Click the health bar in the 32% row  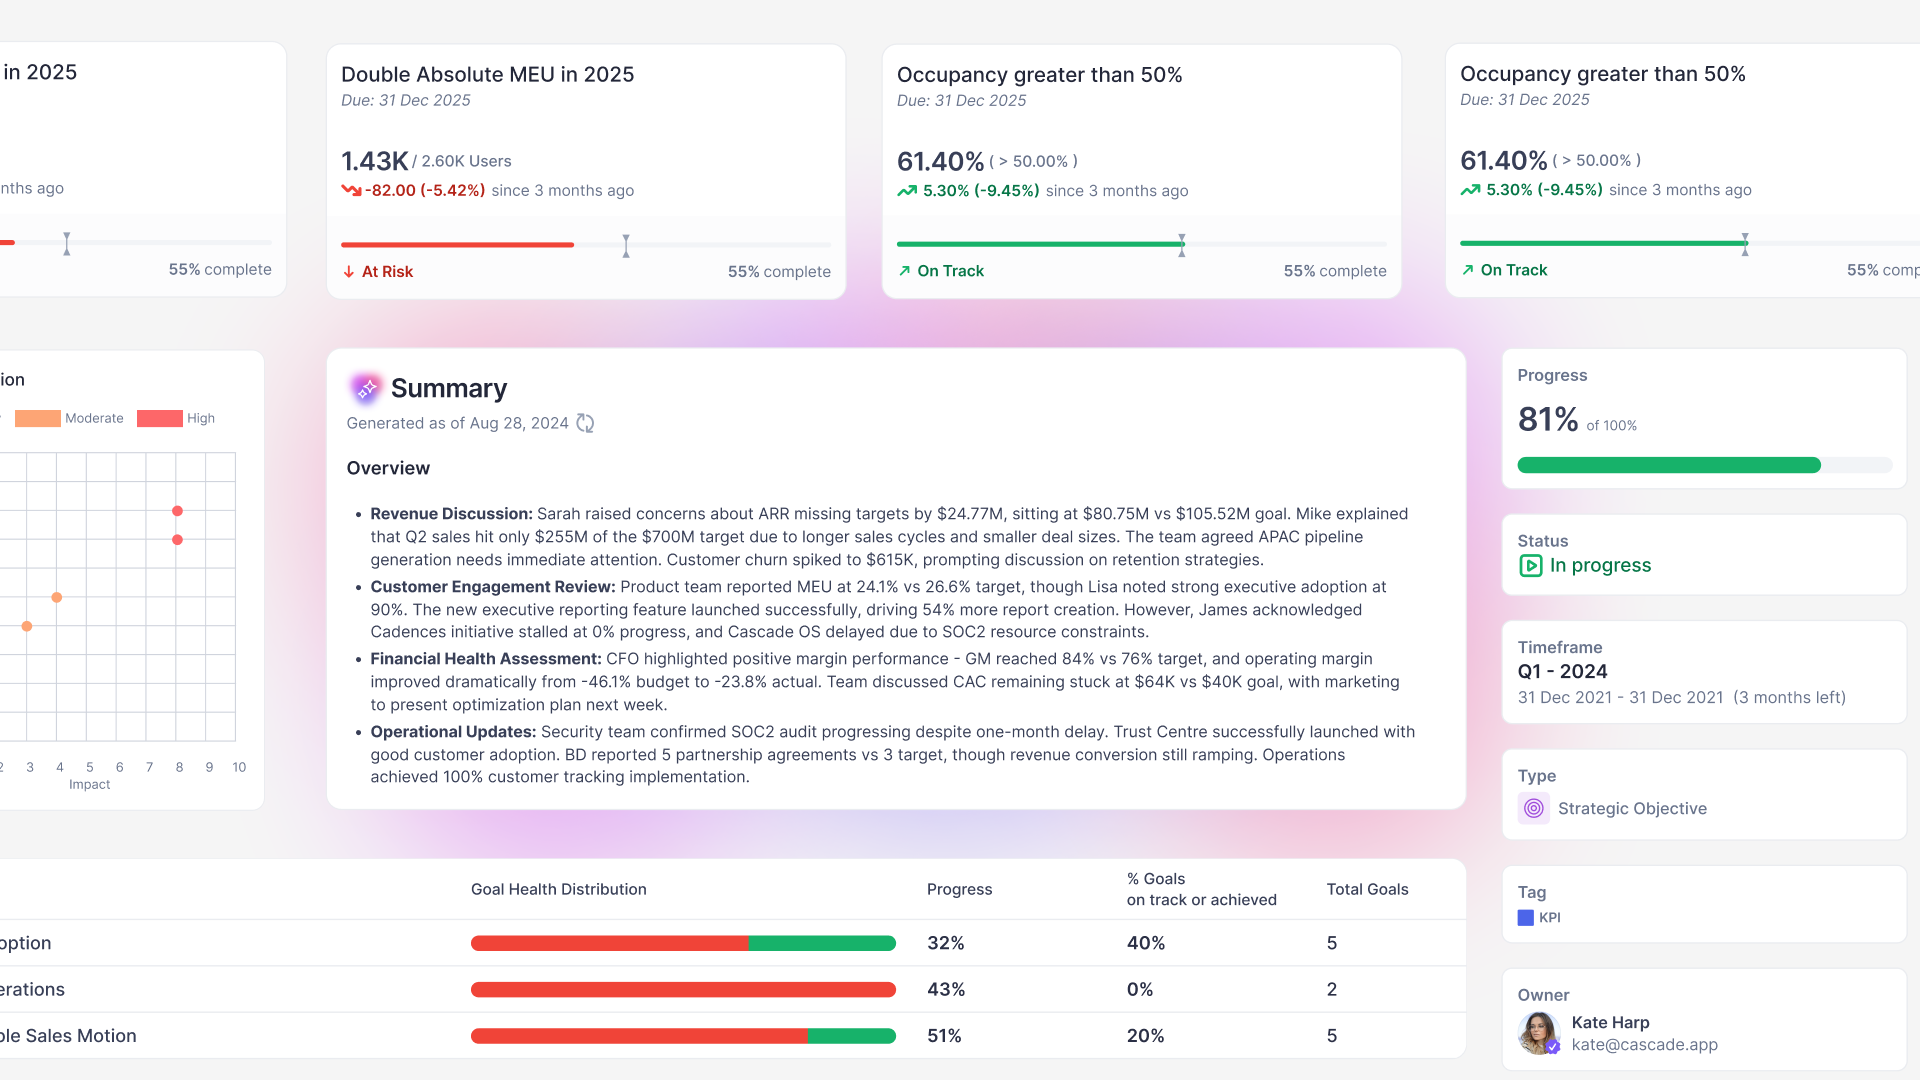(x=683, y=943)
